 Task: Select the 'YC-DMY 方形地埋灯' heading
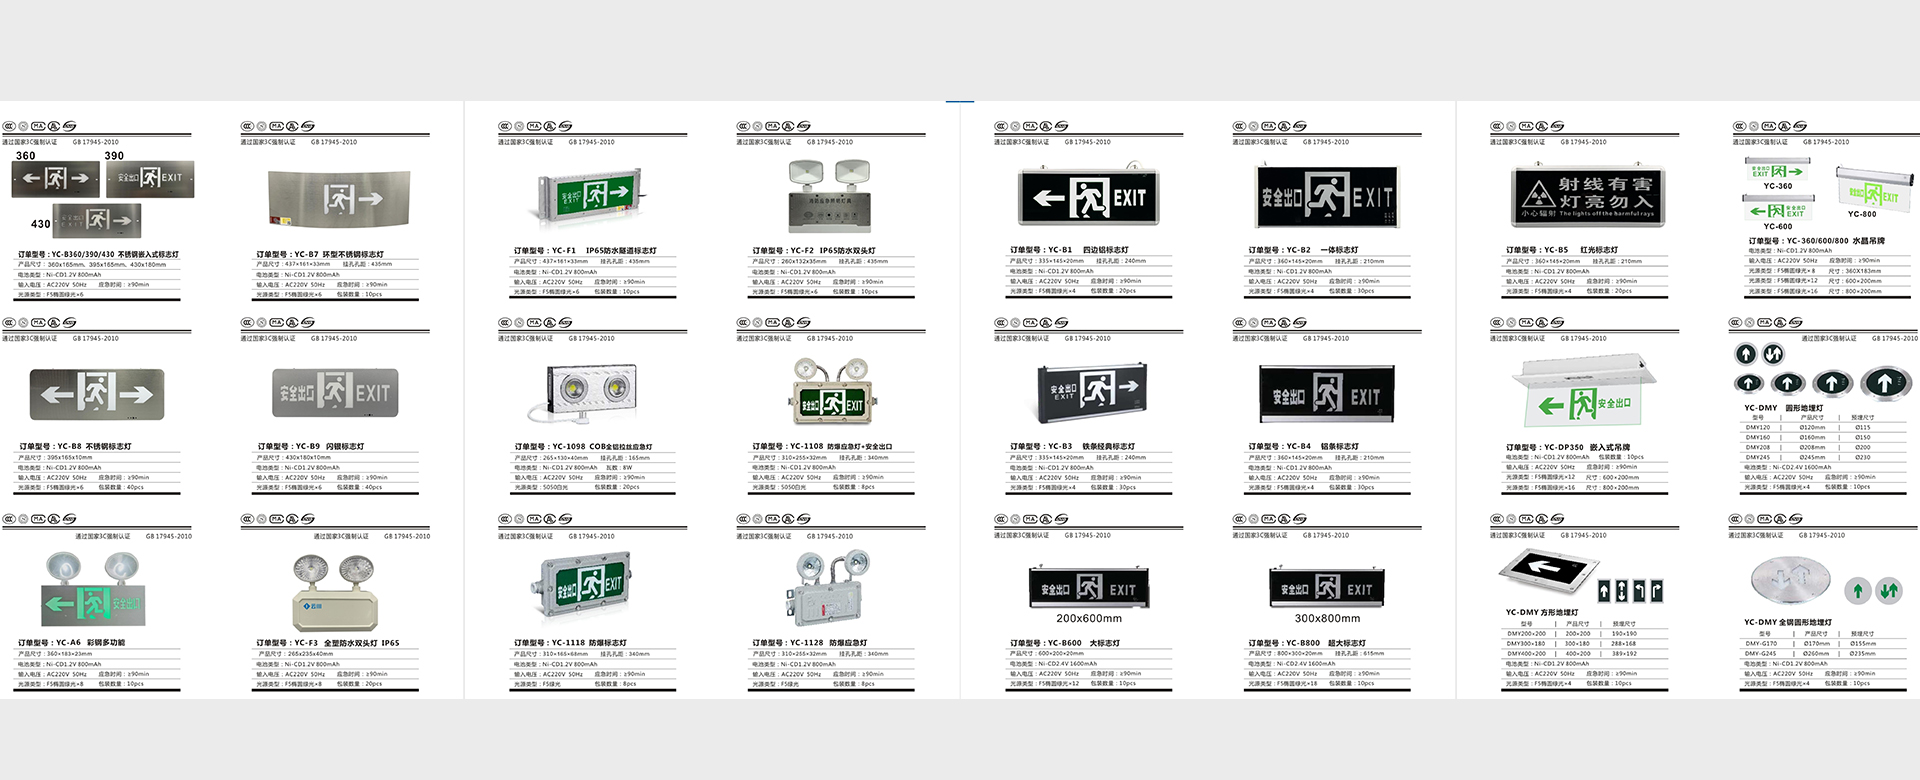tap(1542, 613)
